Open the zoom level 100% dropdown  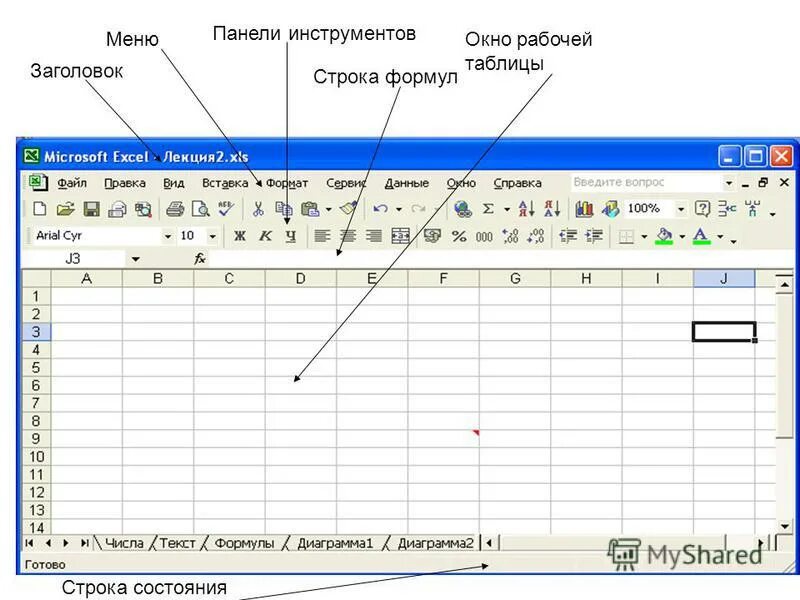click(x=679, y=208)
